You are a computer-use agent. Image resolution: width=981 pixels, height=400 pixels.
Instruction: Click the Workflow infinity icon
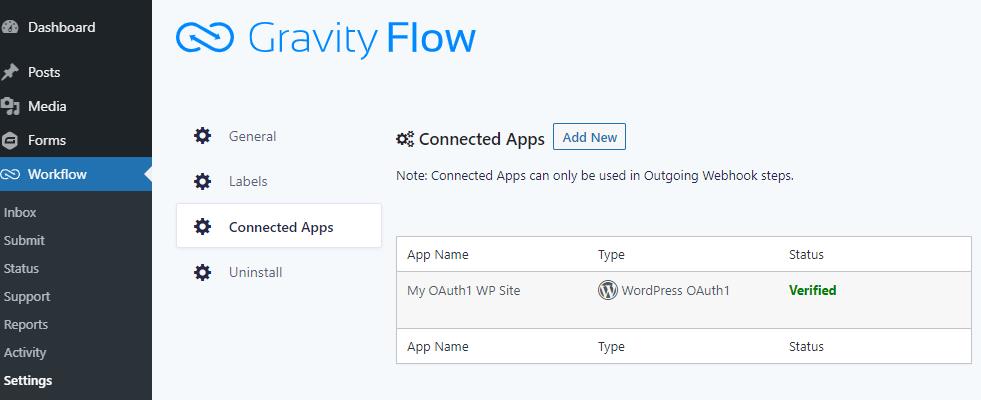[x=10, y=174]
